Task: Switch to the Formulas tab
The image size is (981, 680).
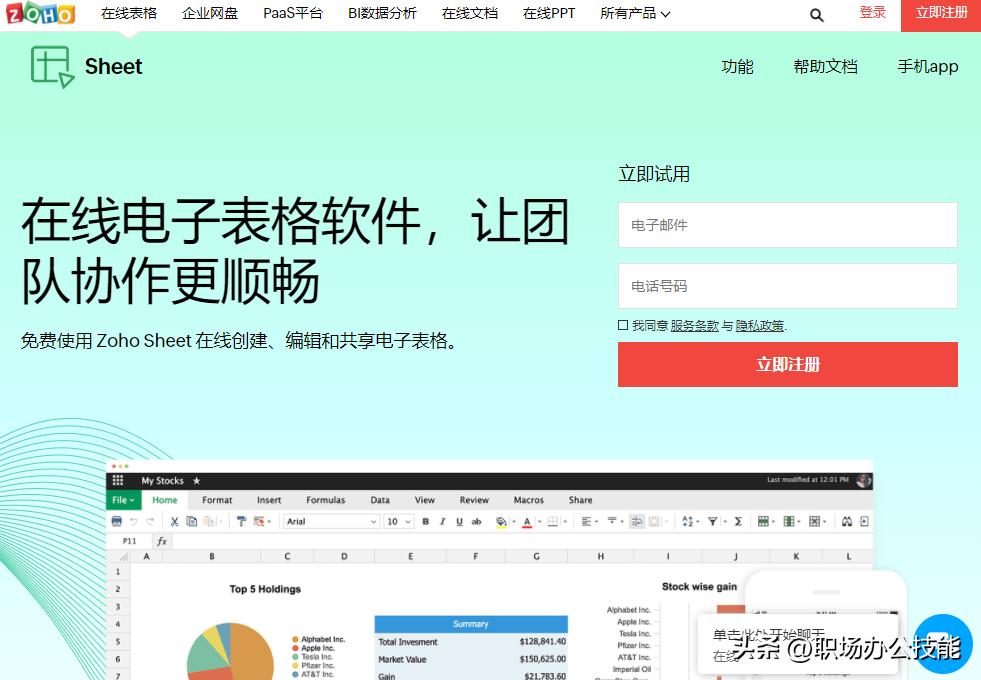Action: coord(326,499)
